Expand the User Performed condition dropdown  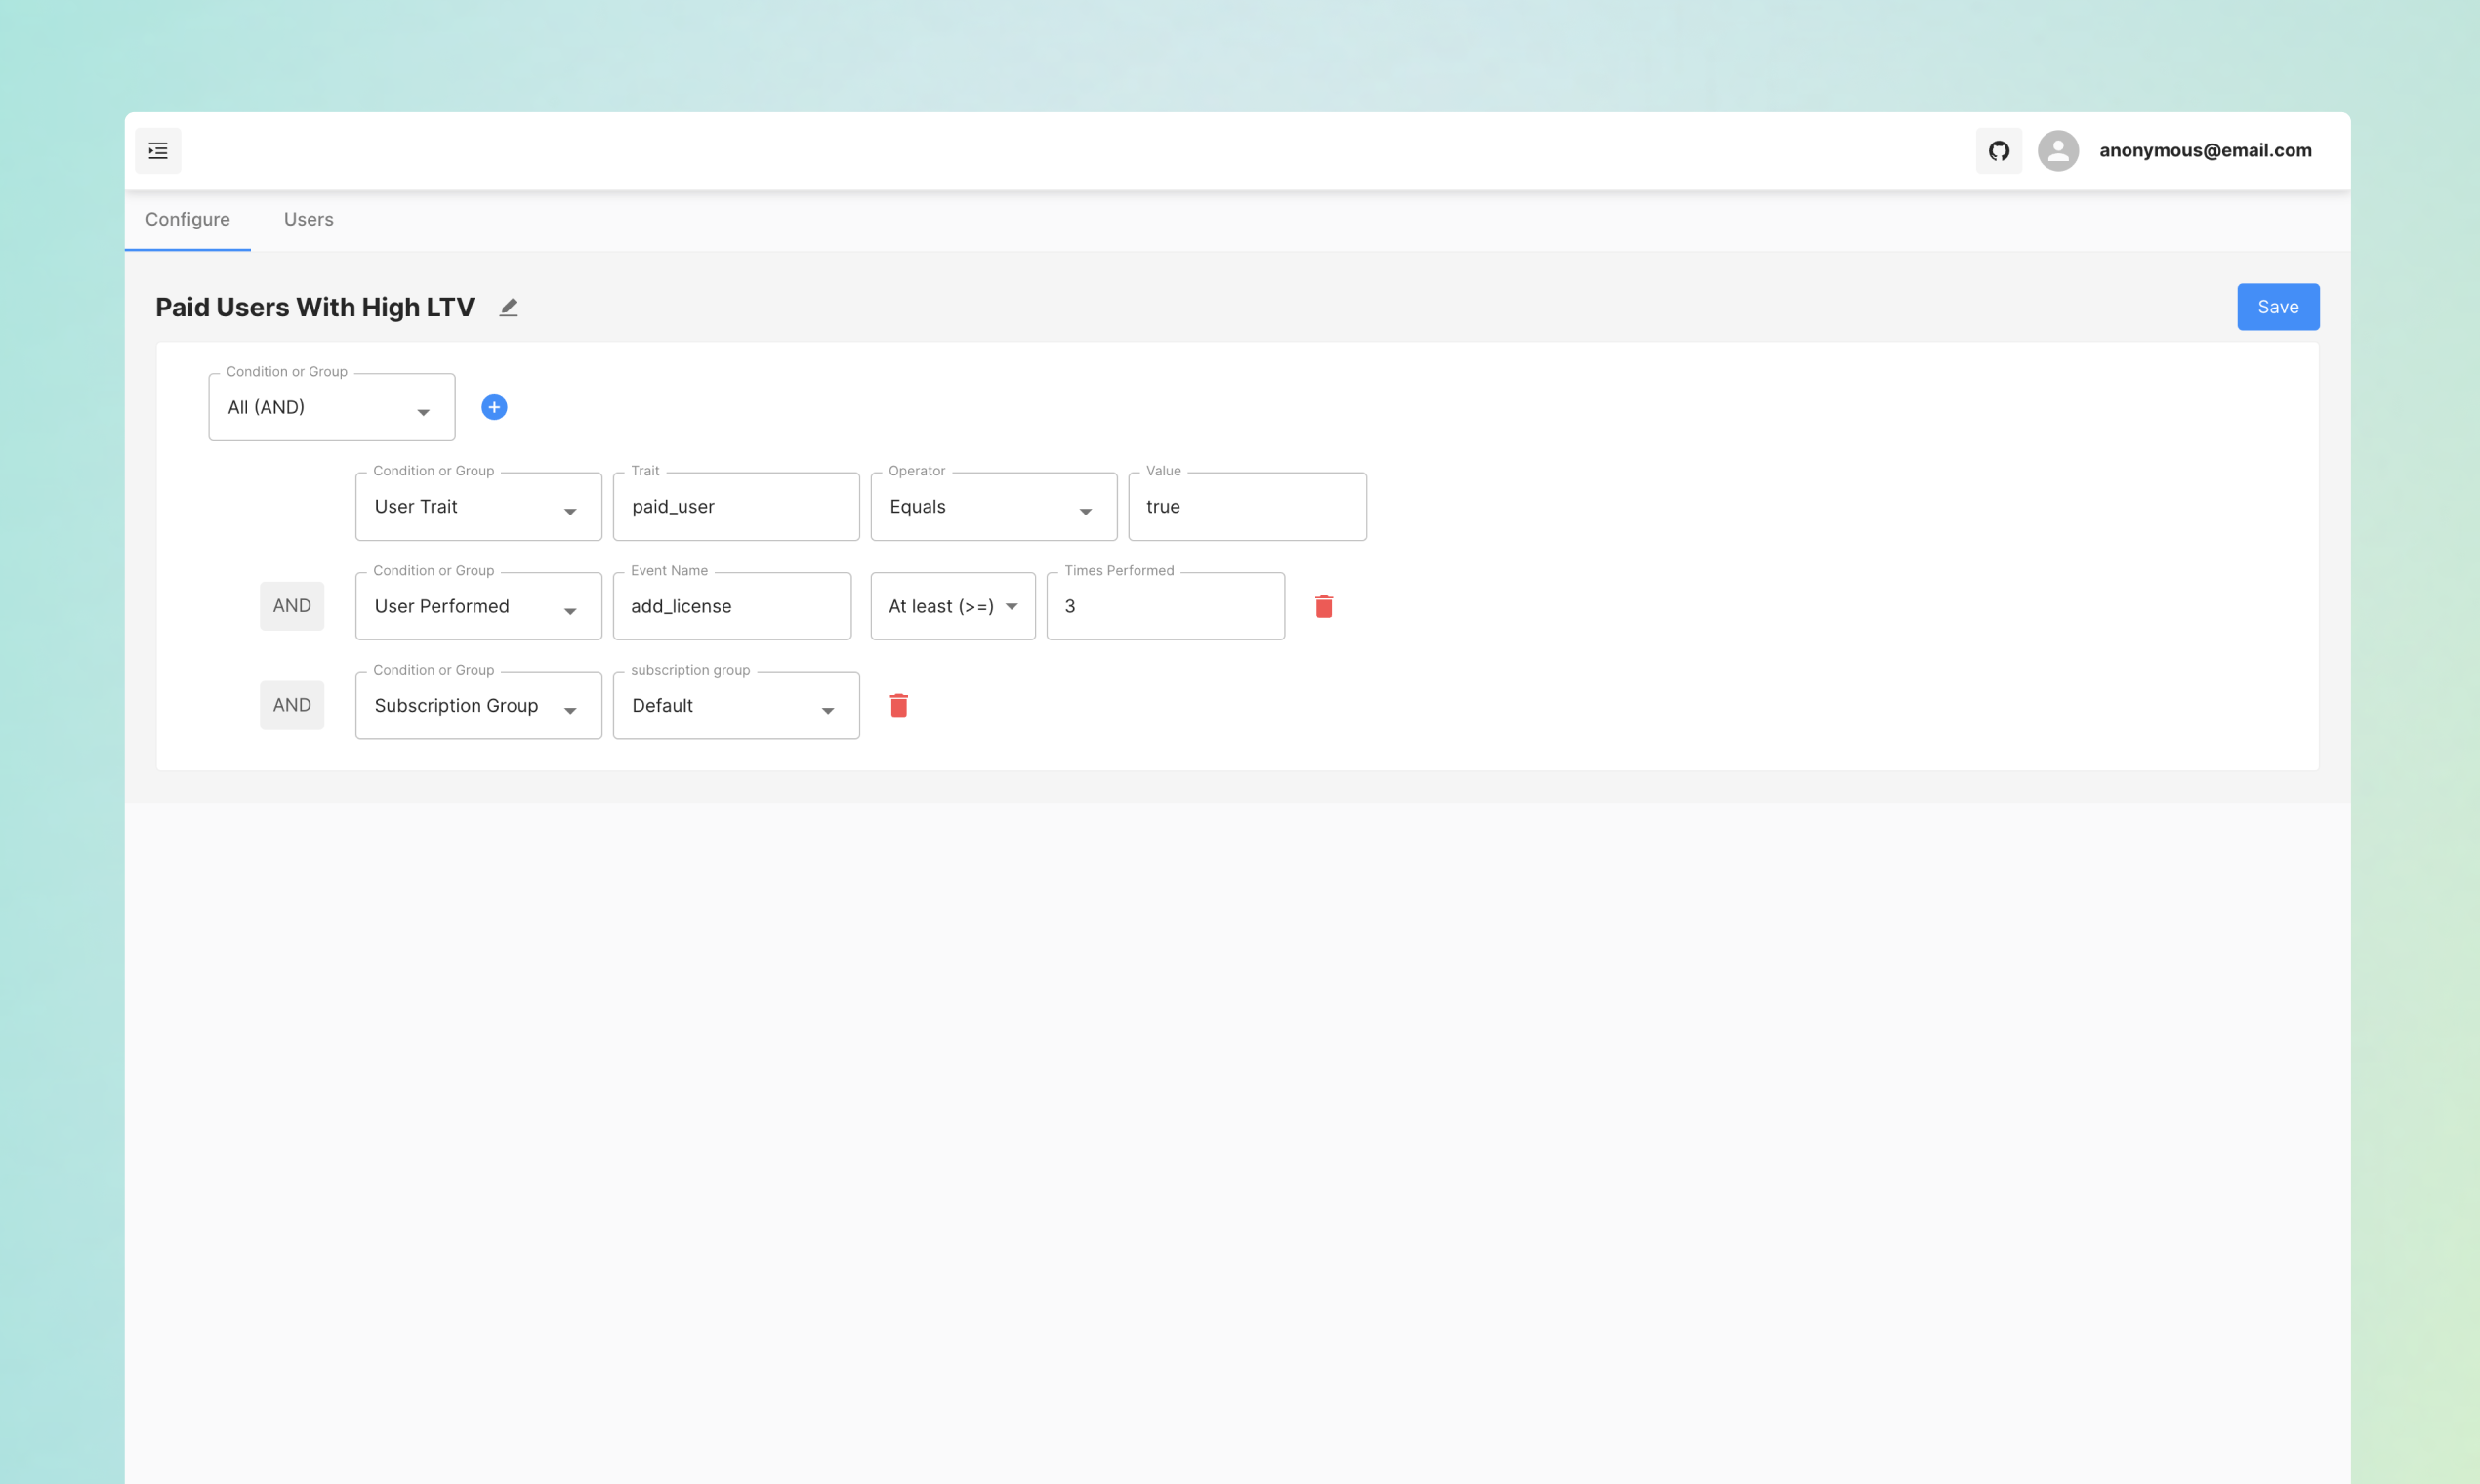[x=478, y=607]
